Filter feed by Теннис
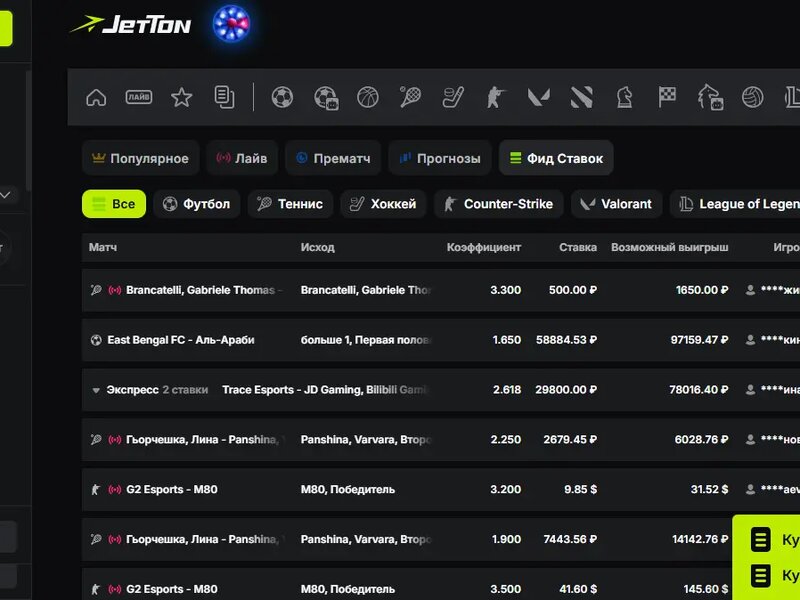Image resolution: width=800 pixels, height=600 pixels. [x=290, y=204]
